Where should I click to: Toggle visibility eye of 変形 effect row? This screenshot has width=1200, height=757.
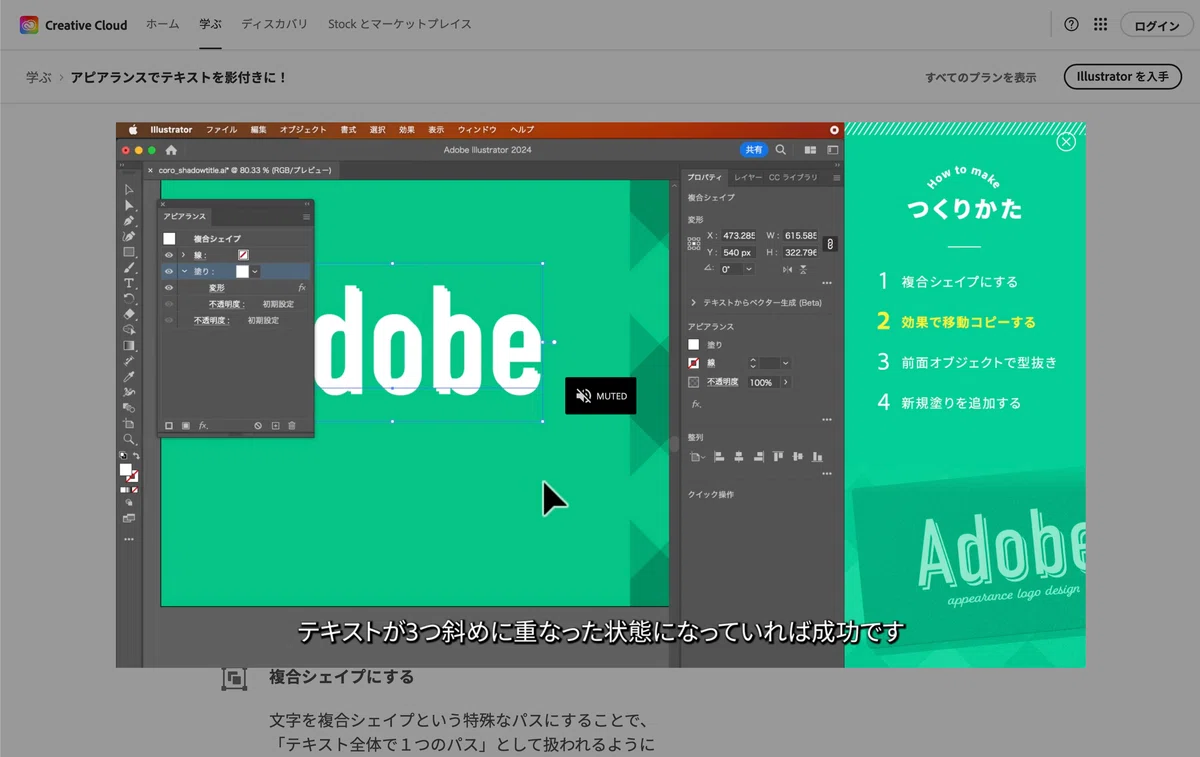click(x=169, y=288)
